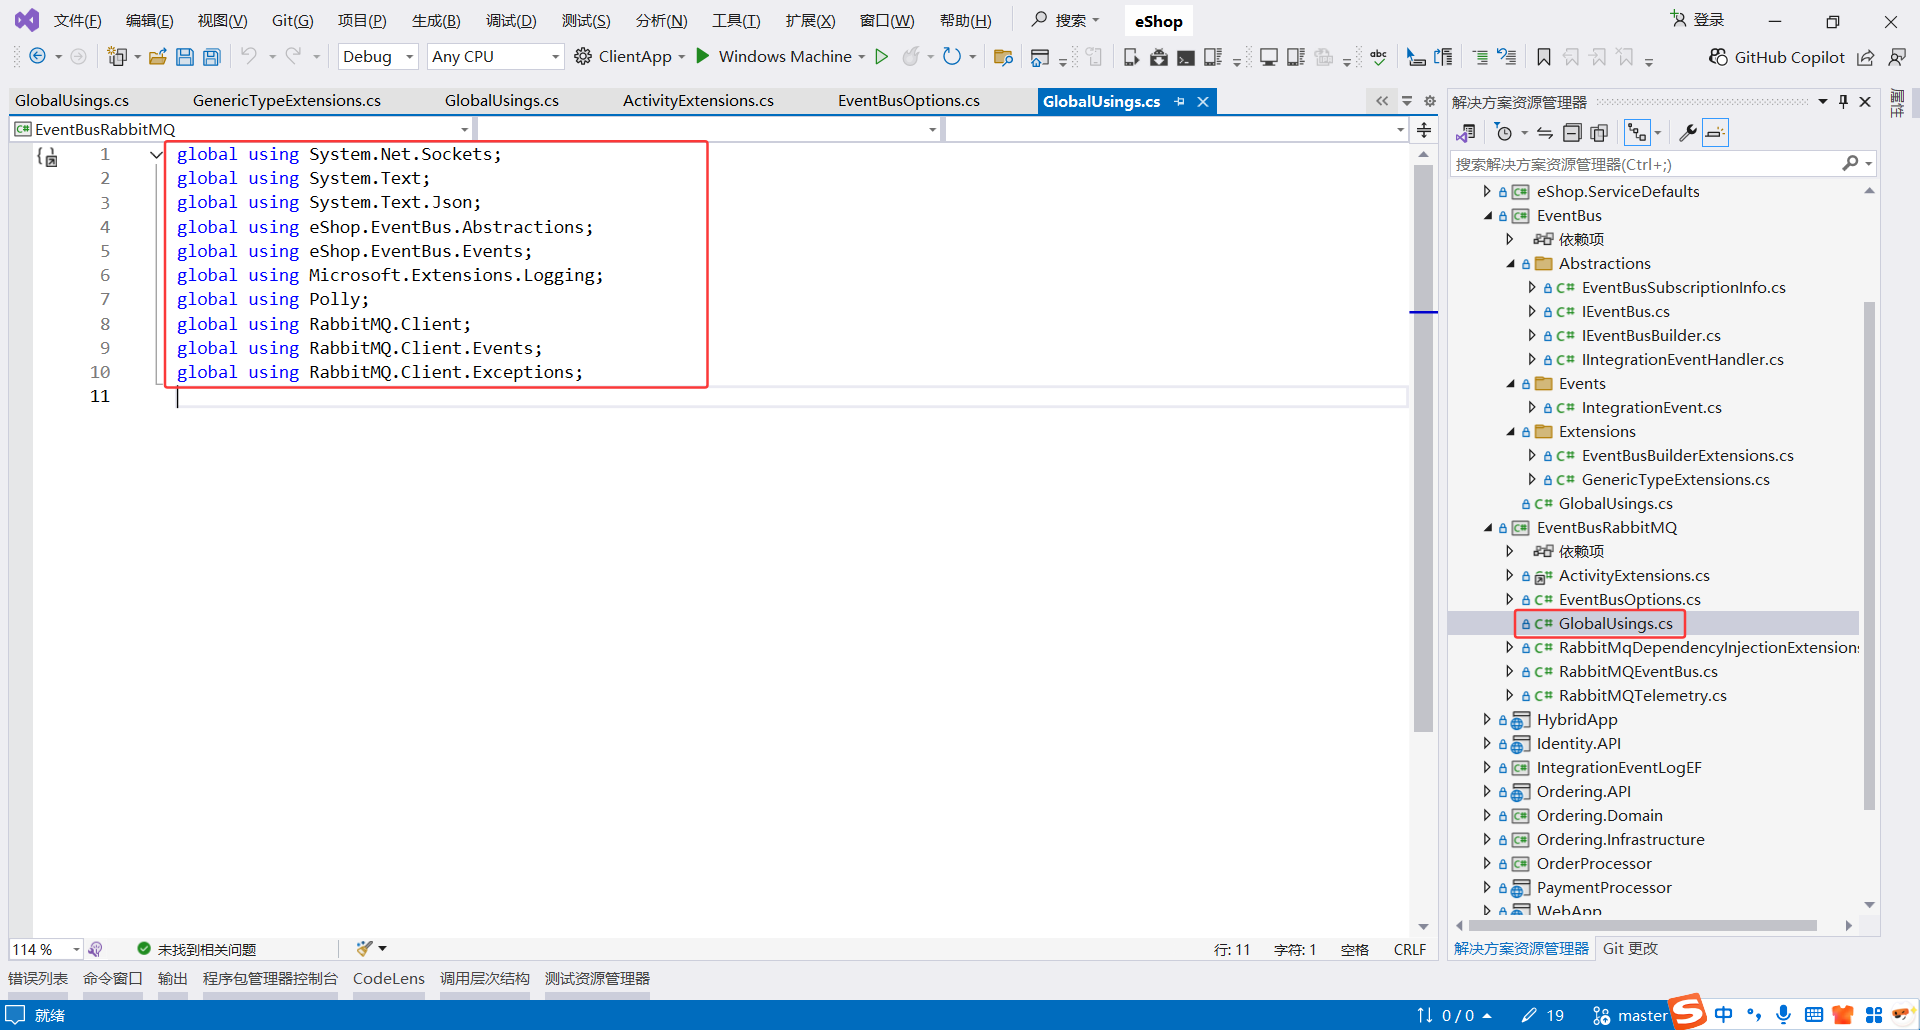This screenshot has width=1920, height=1030.
Task: Open the CodeLens bottom panel tab
Action: pyautogui.click(x=389, y=978)
